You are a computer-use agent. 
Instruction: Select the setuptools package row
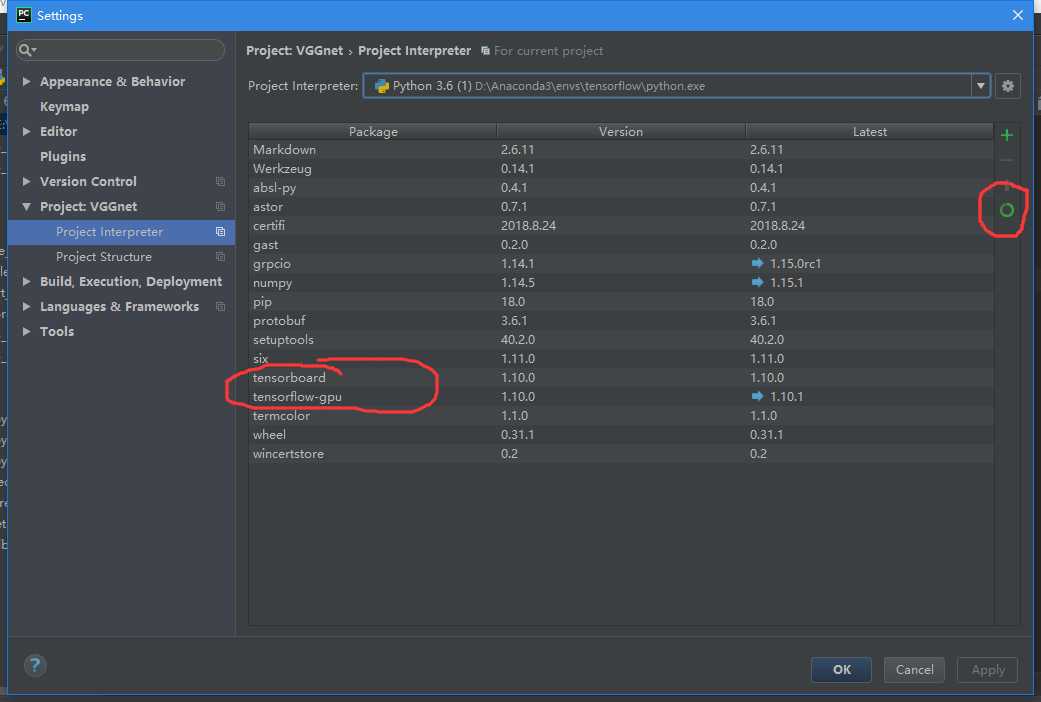pos(621,339)
